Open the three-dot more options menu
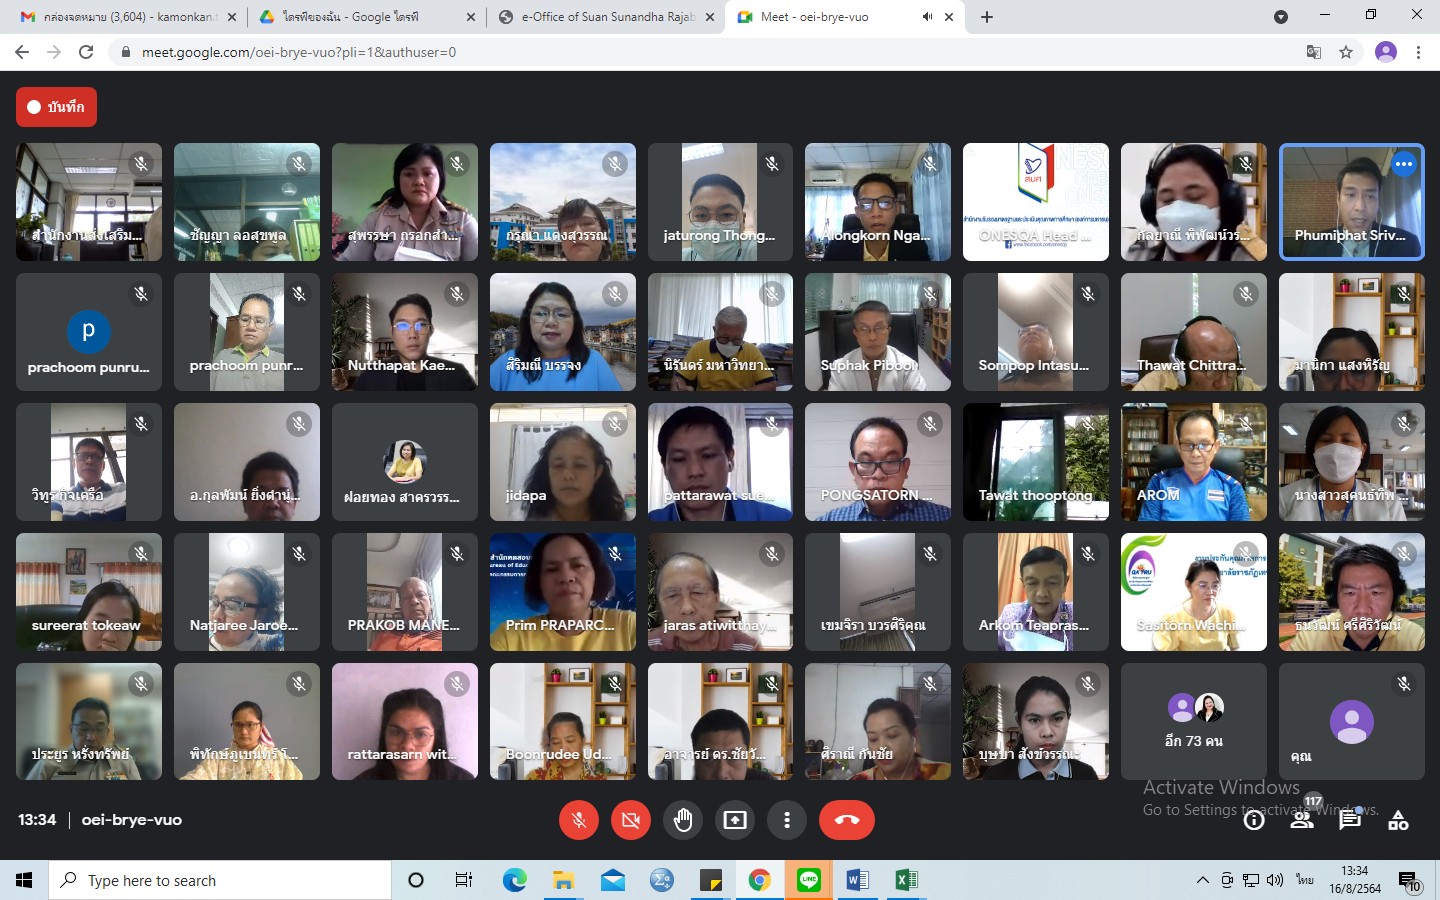The width and height of the screenshot is (1440, 900). [787, 820]
